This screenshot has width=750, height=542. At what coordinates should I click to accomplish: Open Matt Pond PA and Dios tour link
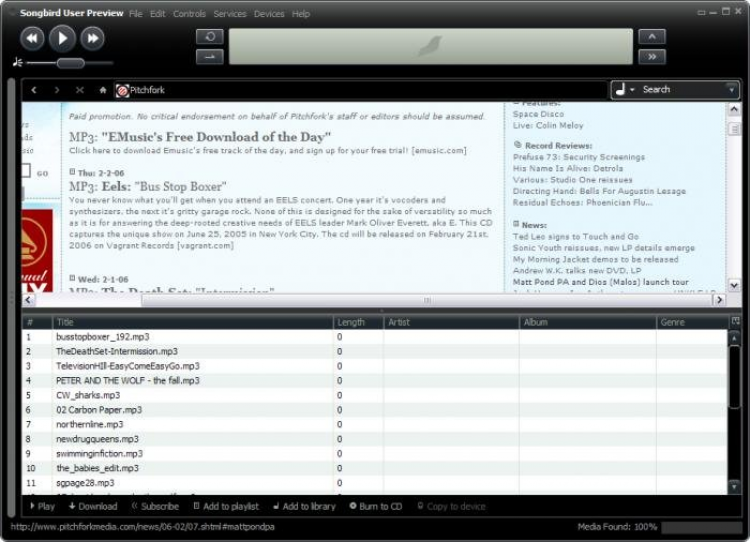click(x=601, y=282)
